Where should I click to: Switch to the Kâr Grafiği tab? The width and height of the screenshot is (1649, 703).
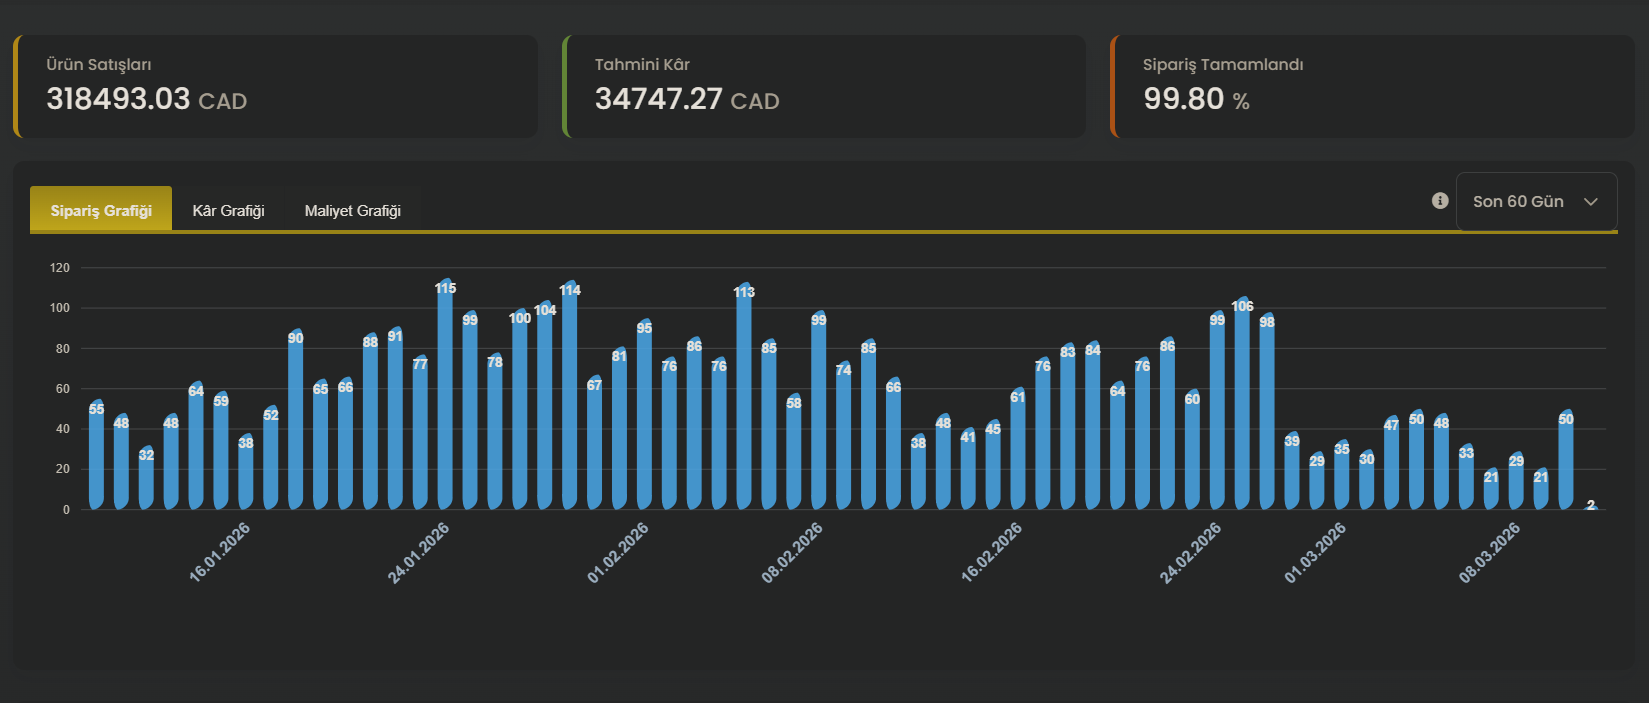[x=228, y=210]
